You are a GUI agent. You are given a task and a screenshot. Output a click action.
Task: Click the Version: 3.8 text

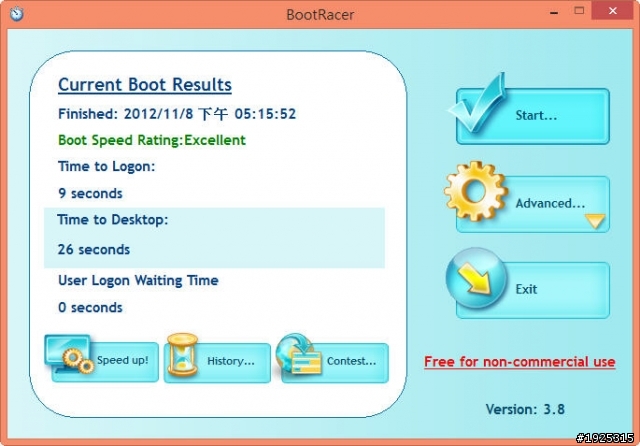tap(525, 409)
